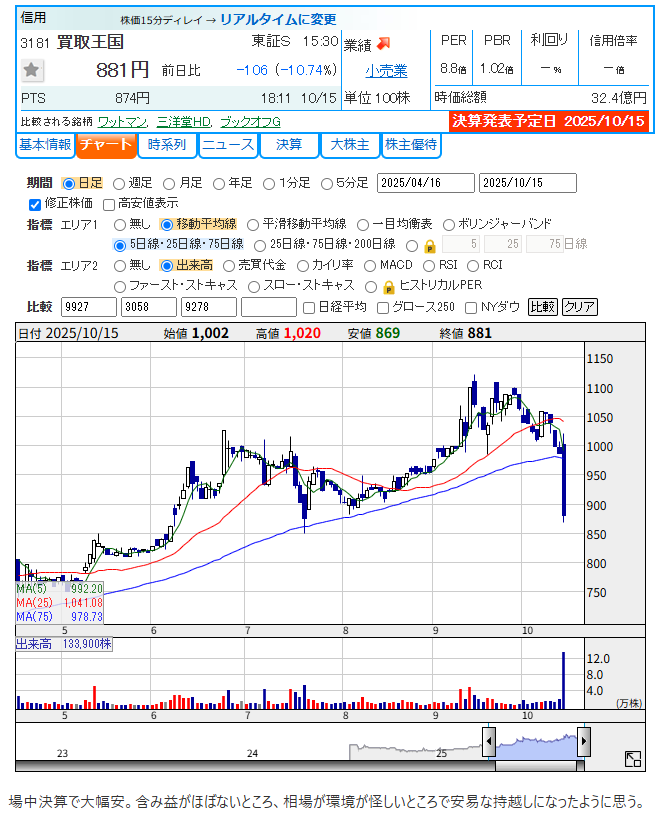Open the 三洋堂HD comparison stock link
Viewport: 670px width, 823px height.
pyautogui.click(x=184, y=122)
